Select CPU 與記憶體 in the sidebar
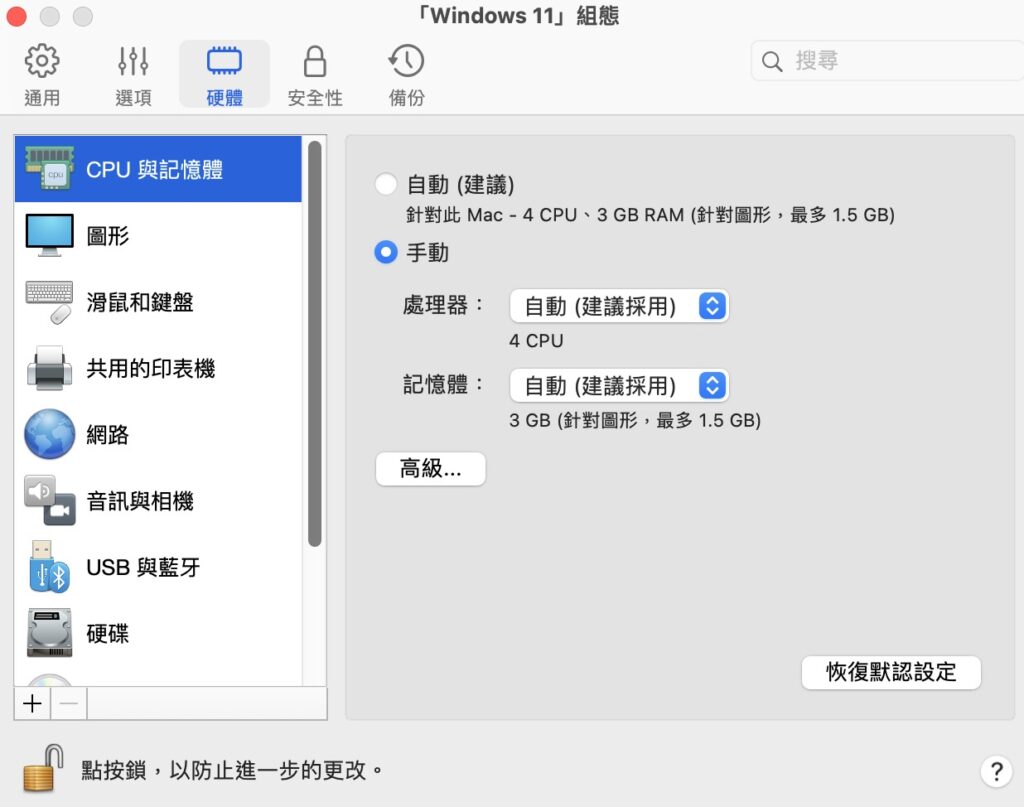1024x807 pixels. [158, 169]
